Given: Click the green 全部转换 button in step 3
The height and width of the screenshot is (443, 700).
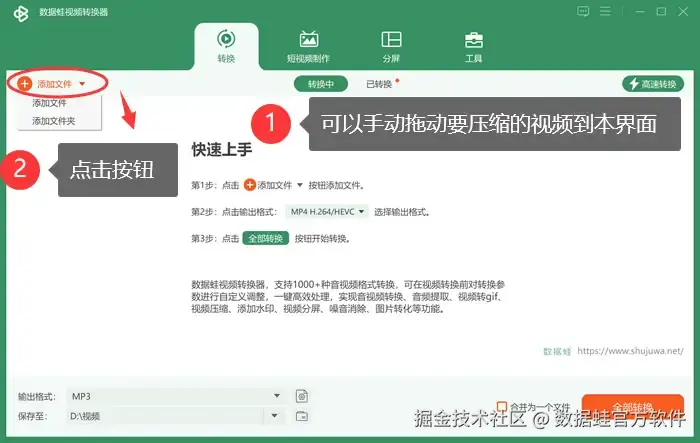Looking at the screenshot, I should [266, 238].
